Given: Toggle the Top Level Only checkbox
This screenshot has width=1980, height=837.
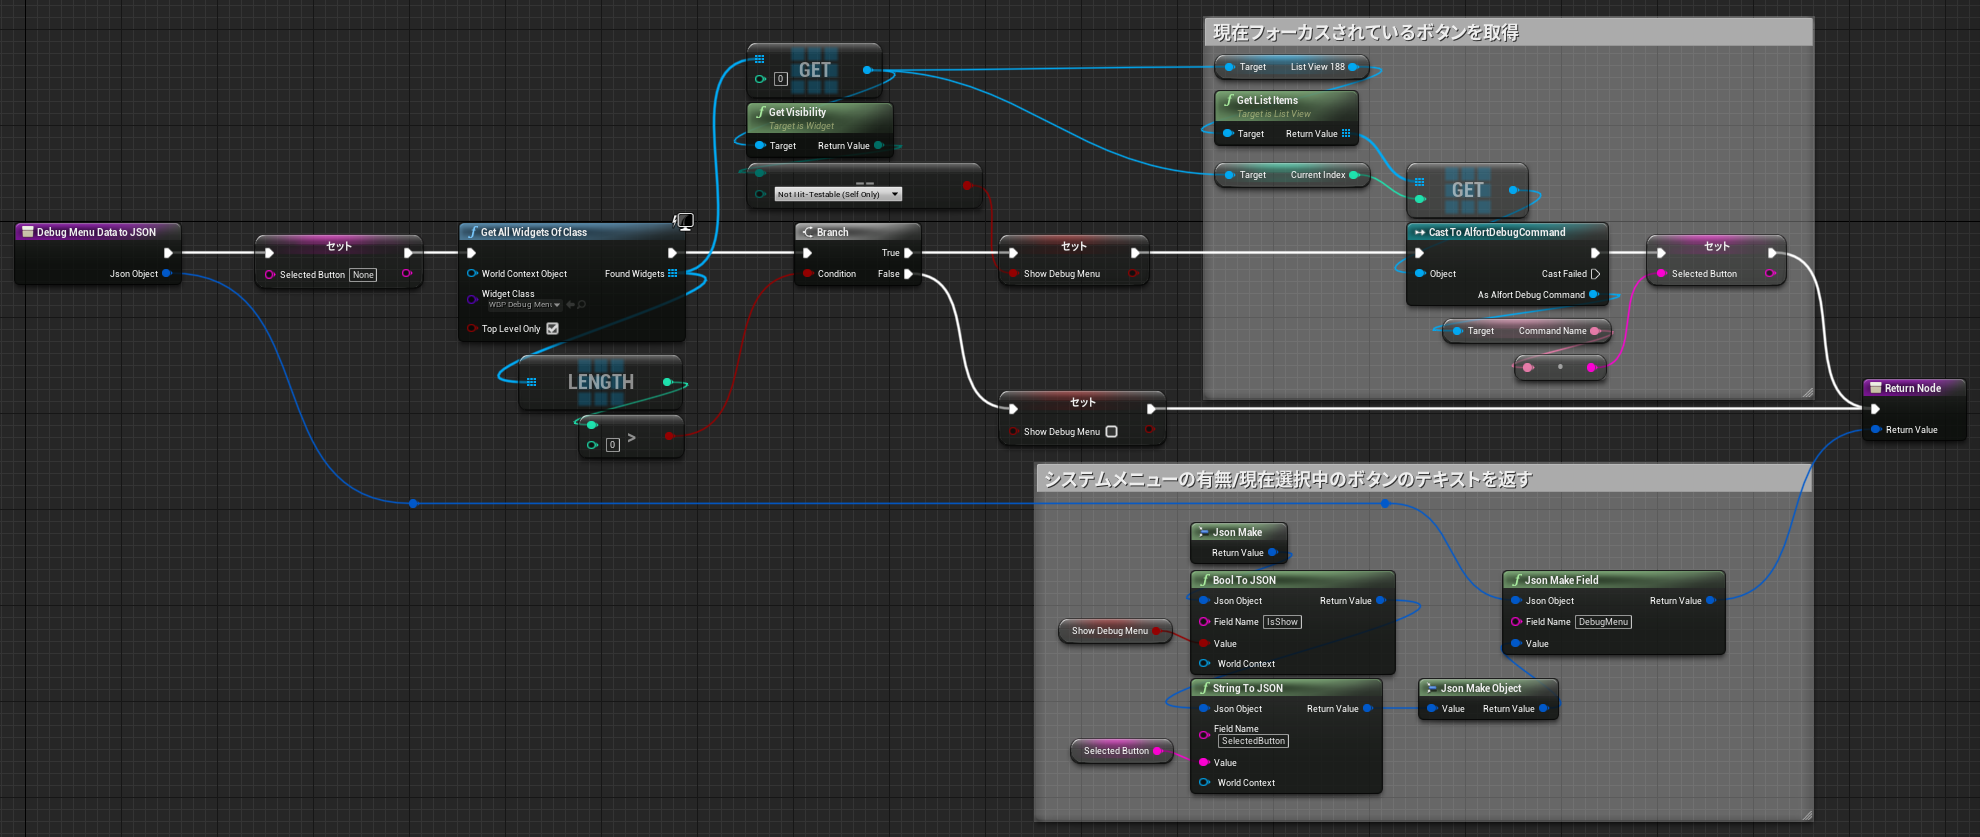Looking at the screenshot, I should point(552,328).
